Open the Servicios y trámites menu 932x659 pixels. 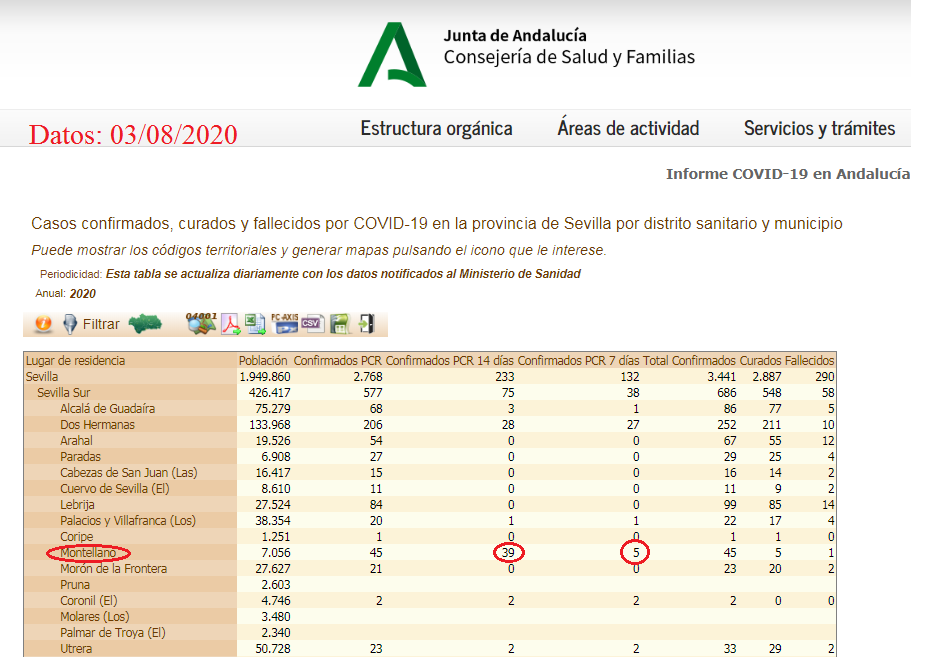pos(819,128)
